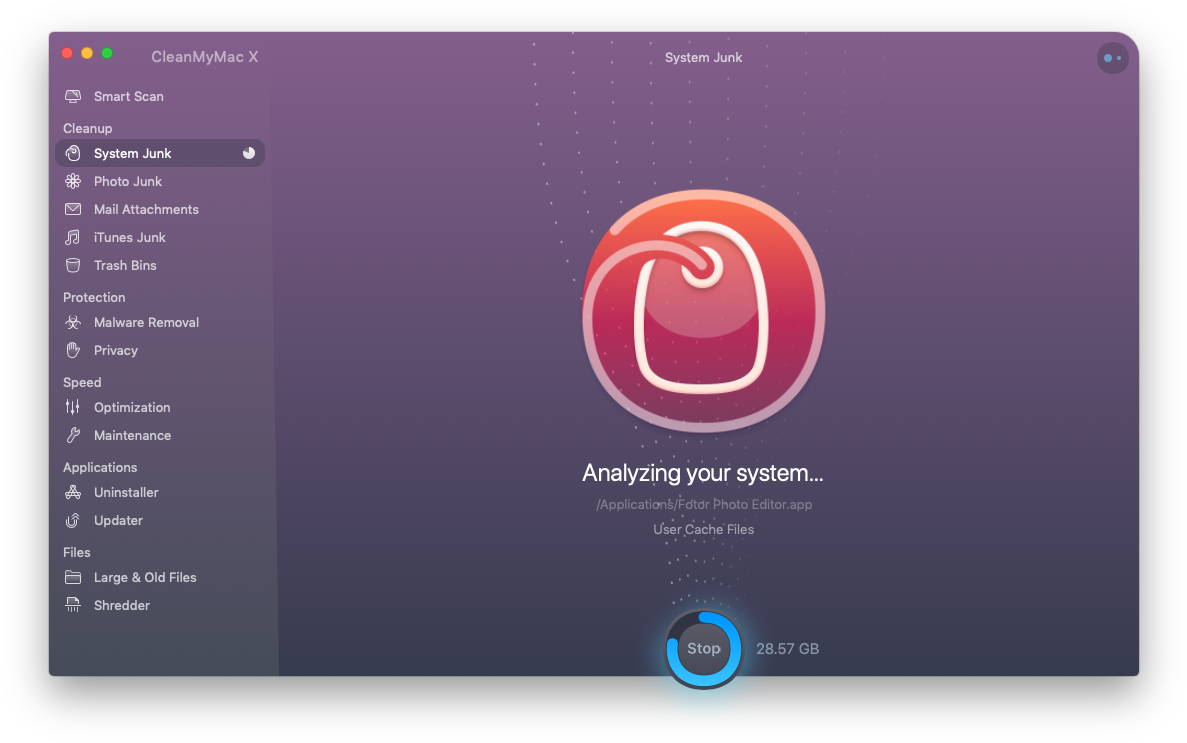
Task: Select iTunes Junk
Action: [x=160, y=237]
